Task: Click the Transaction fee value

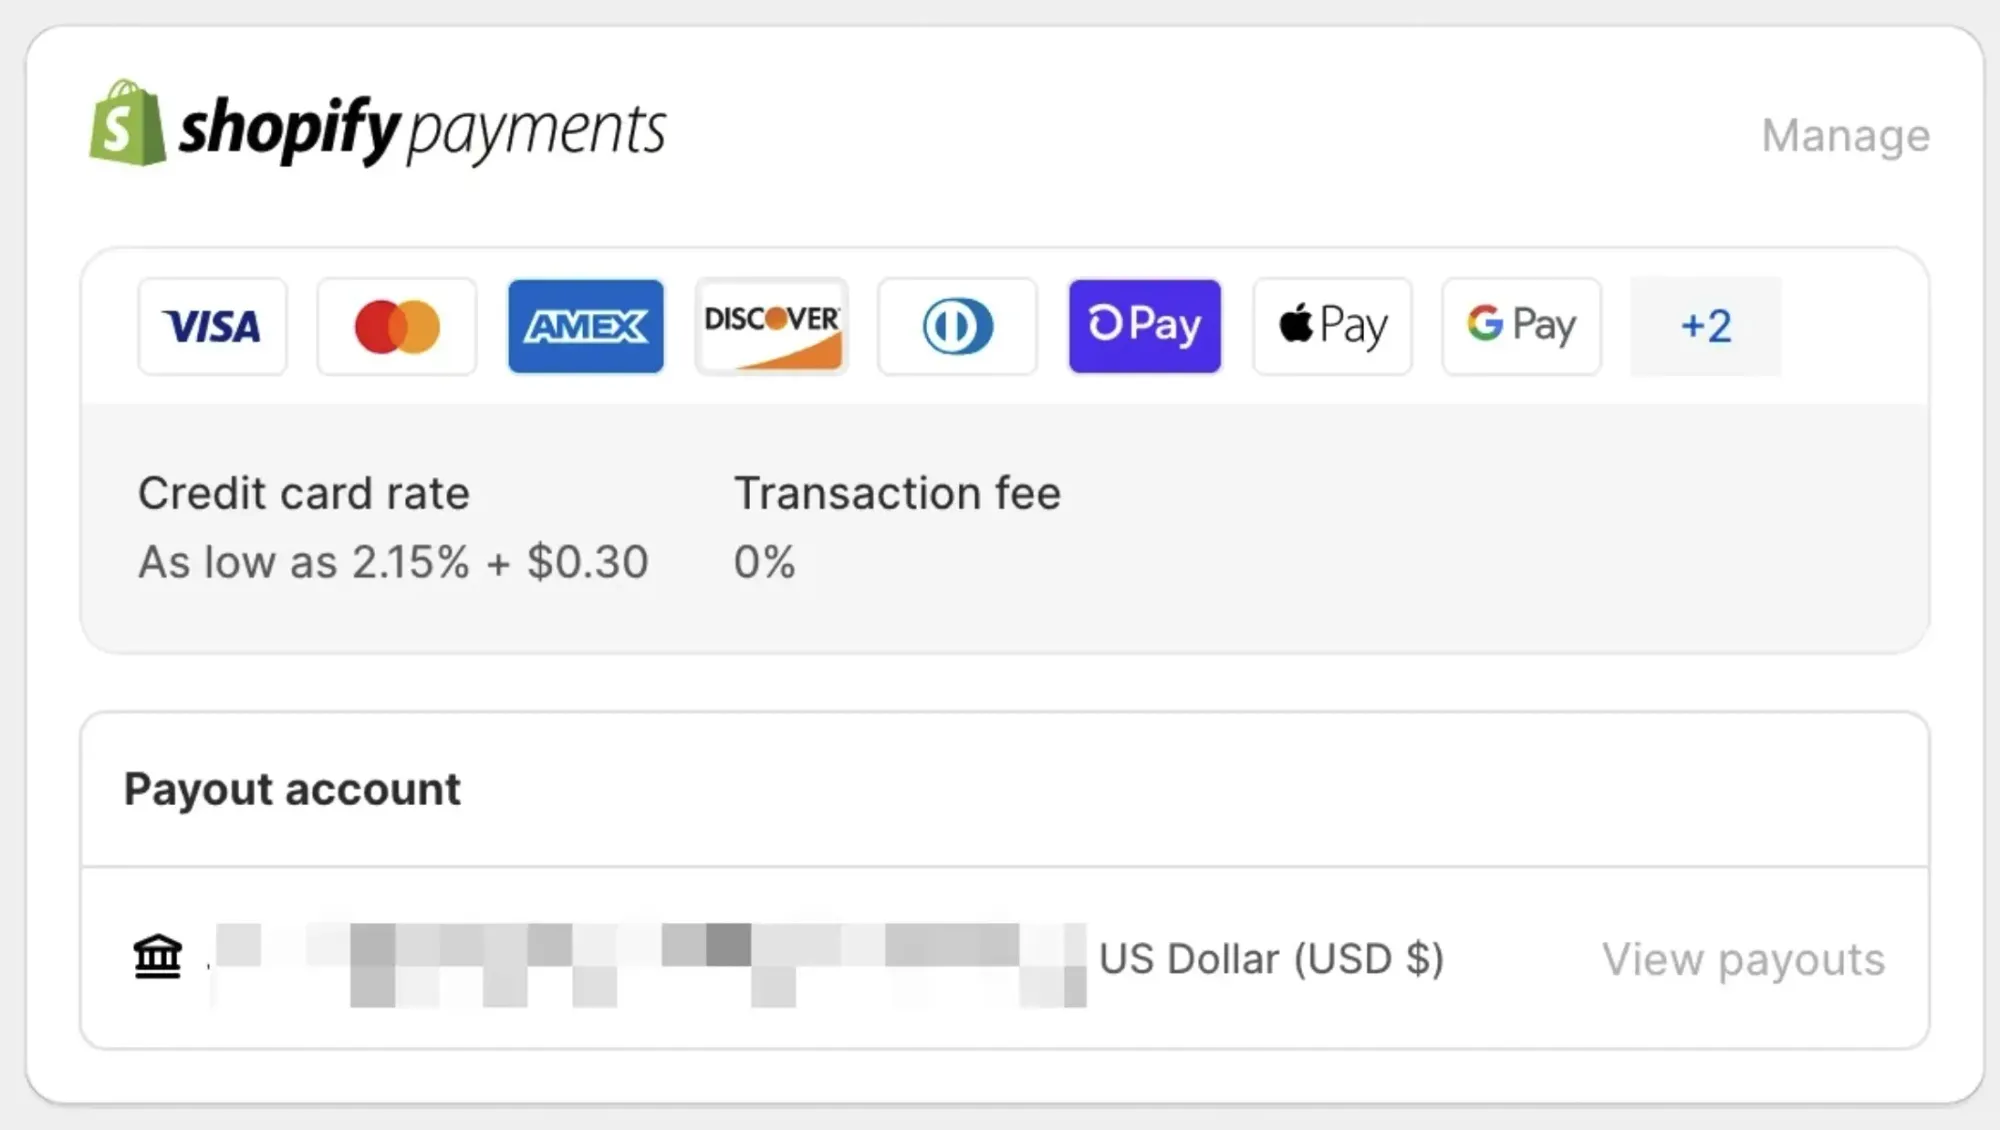Action: 765,562
